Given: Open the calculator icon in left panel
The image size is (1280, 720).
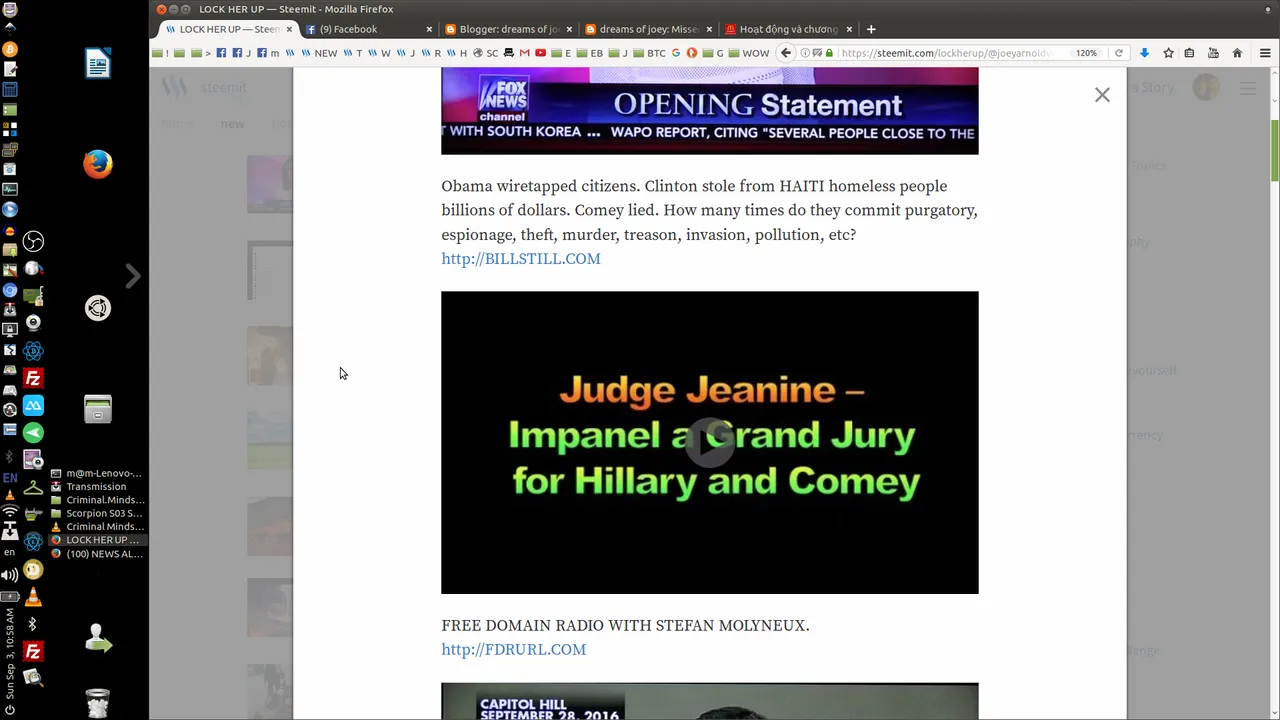Looking at the screenshot, I should (10, 89).
